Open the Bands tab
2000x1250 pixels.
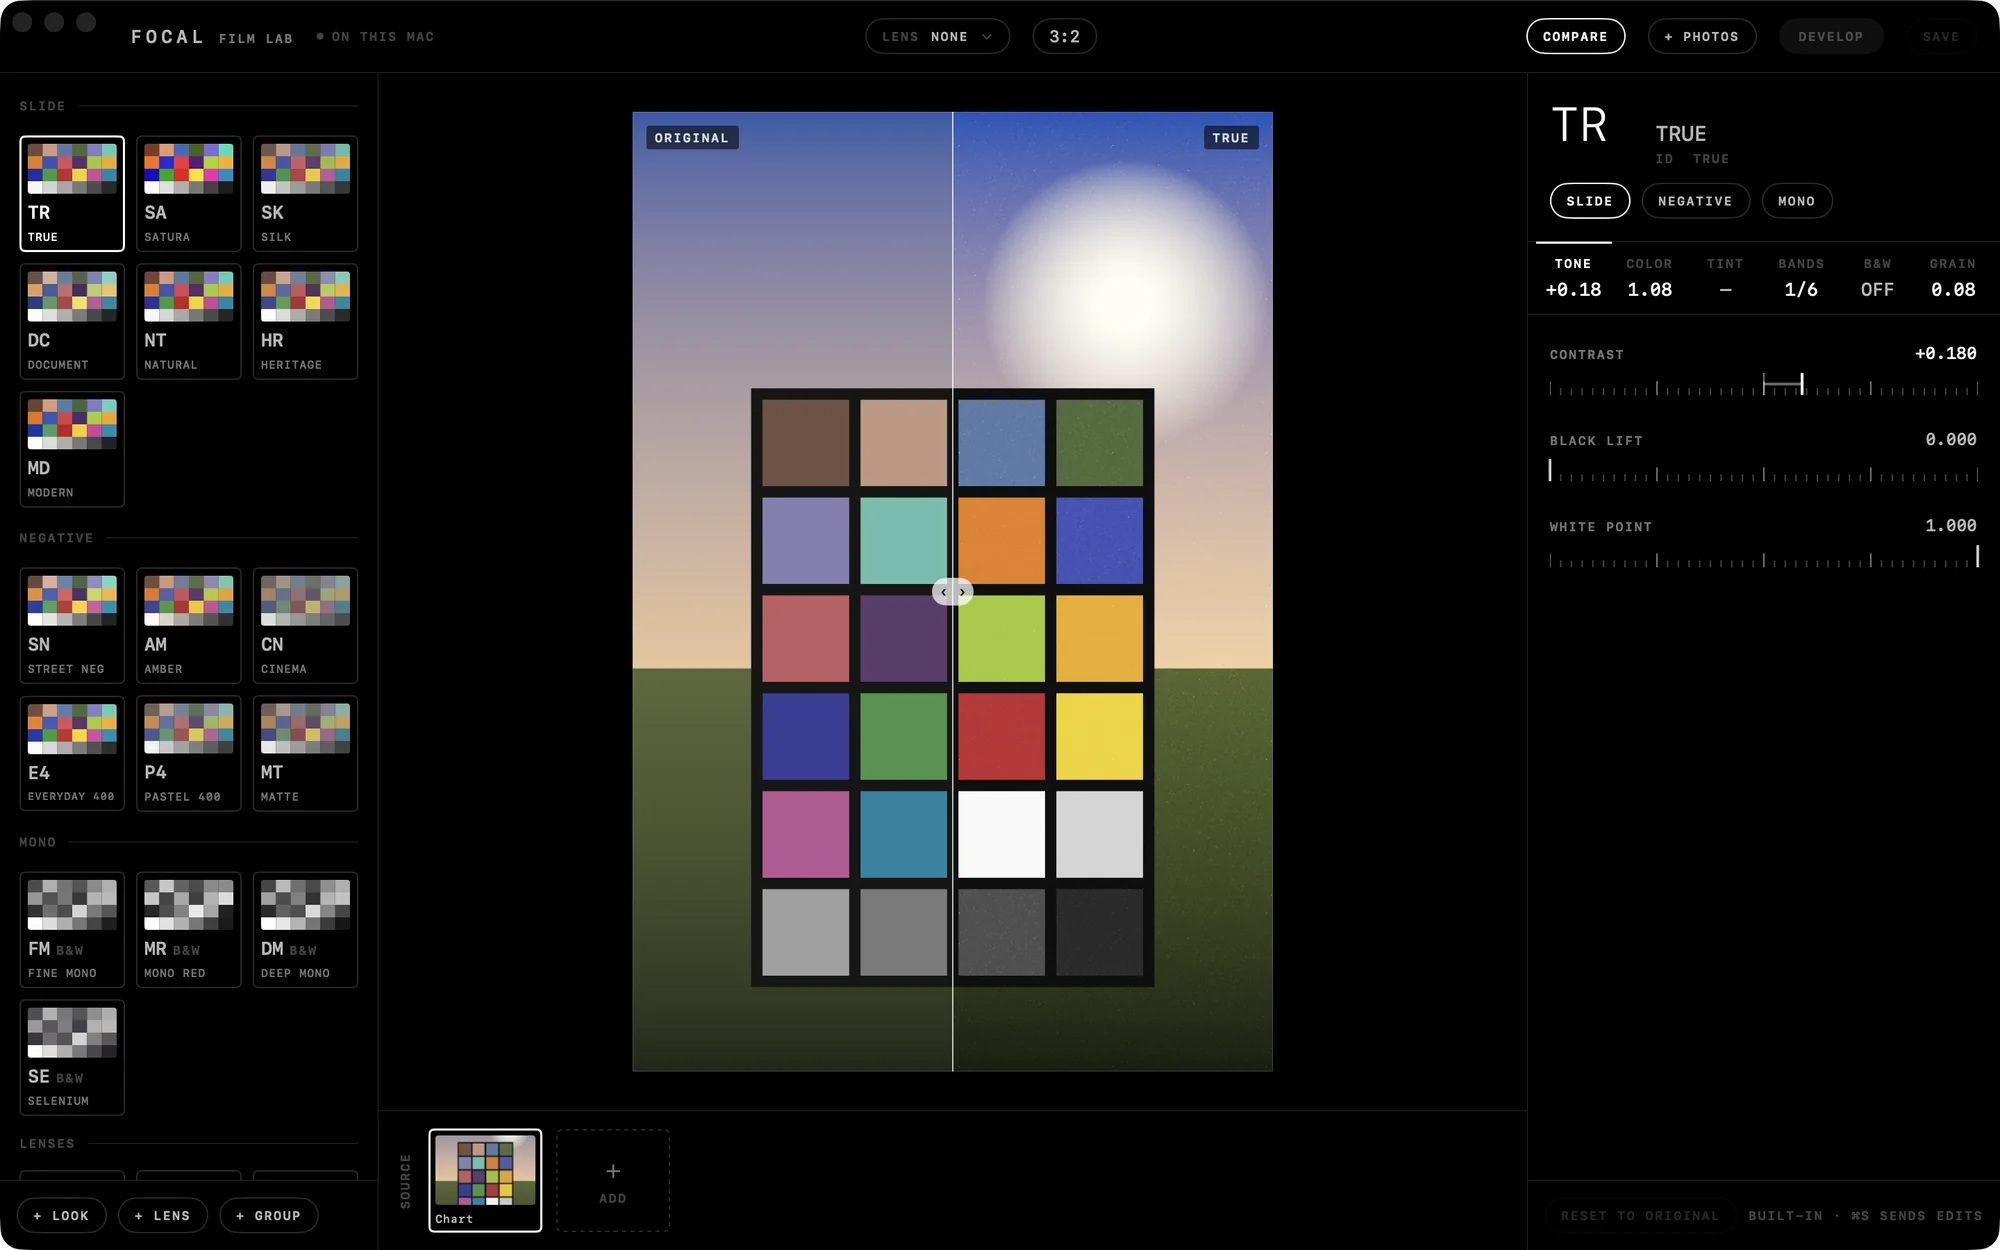coord(1801,277)
